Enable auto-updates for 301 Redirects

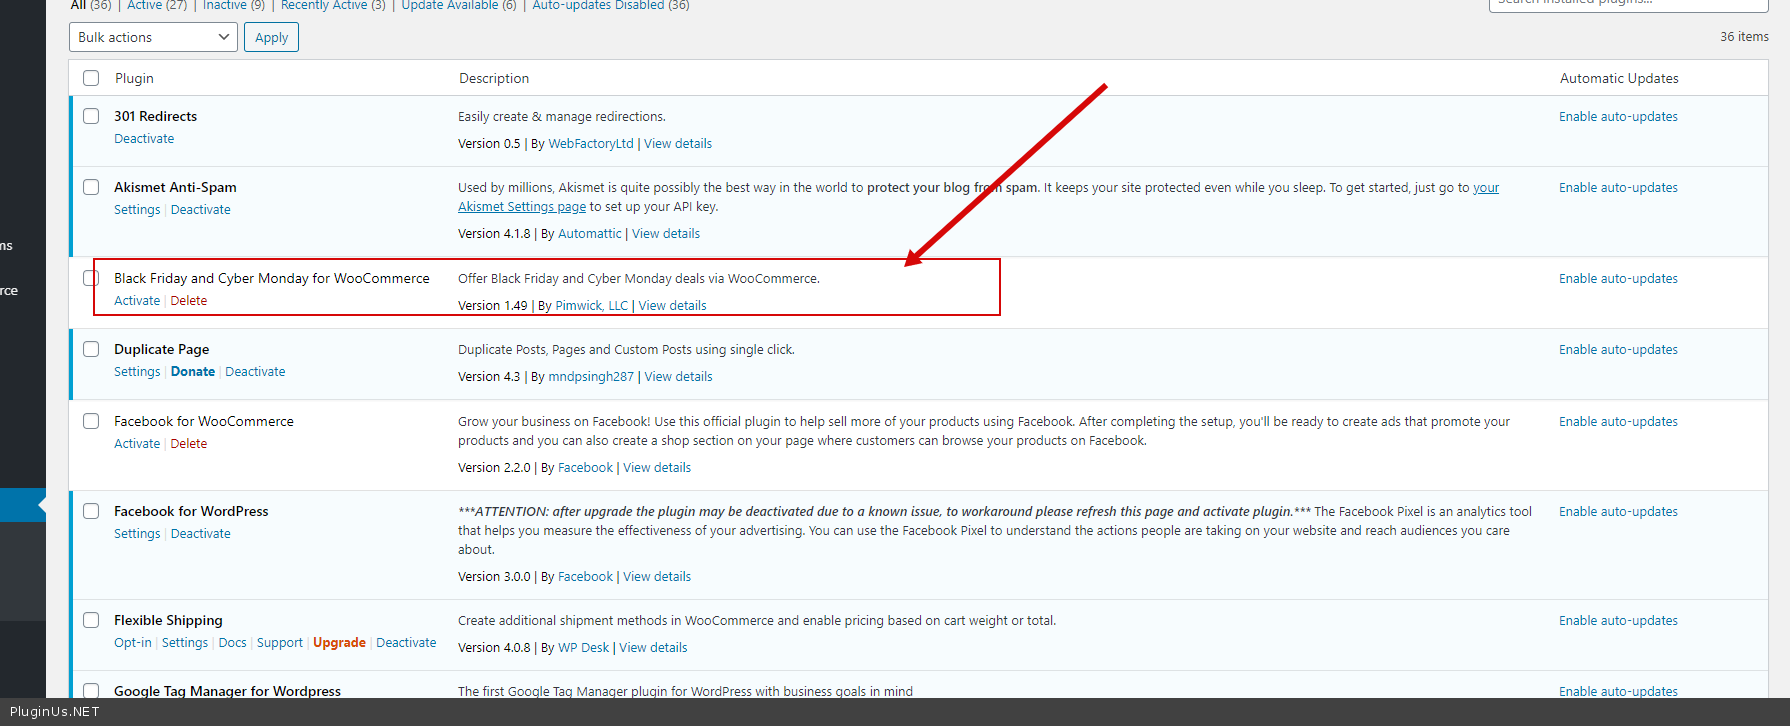(1618, 117)
